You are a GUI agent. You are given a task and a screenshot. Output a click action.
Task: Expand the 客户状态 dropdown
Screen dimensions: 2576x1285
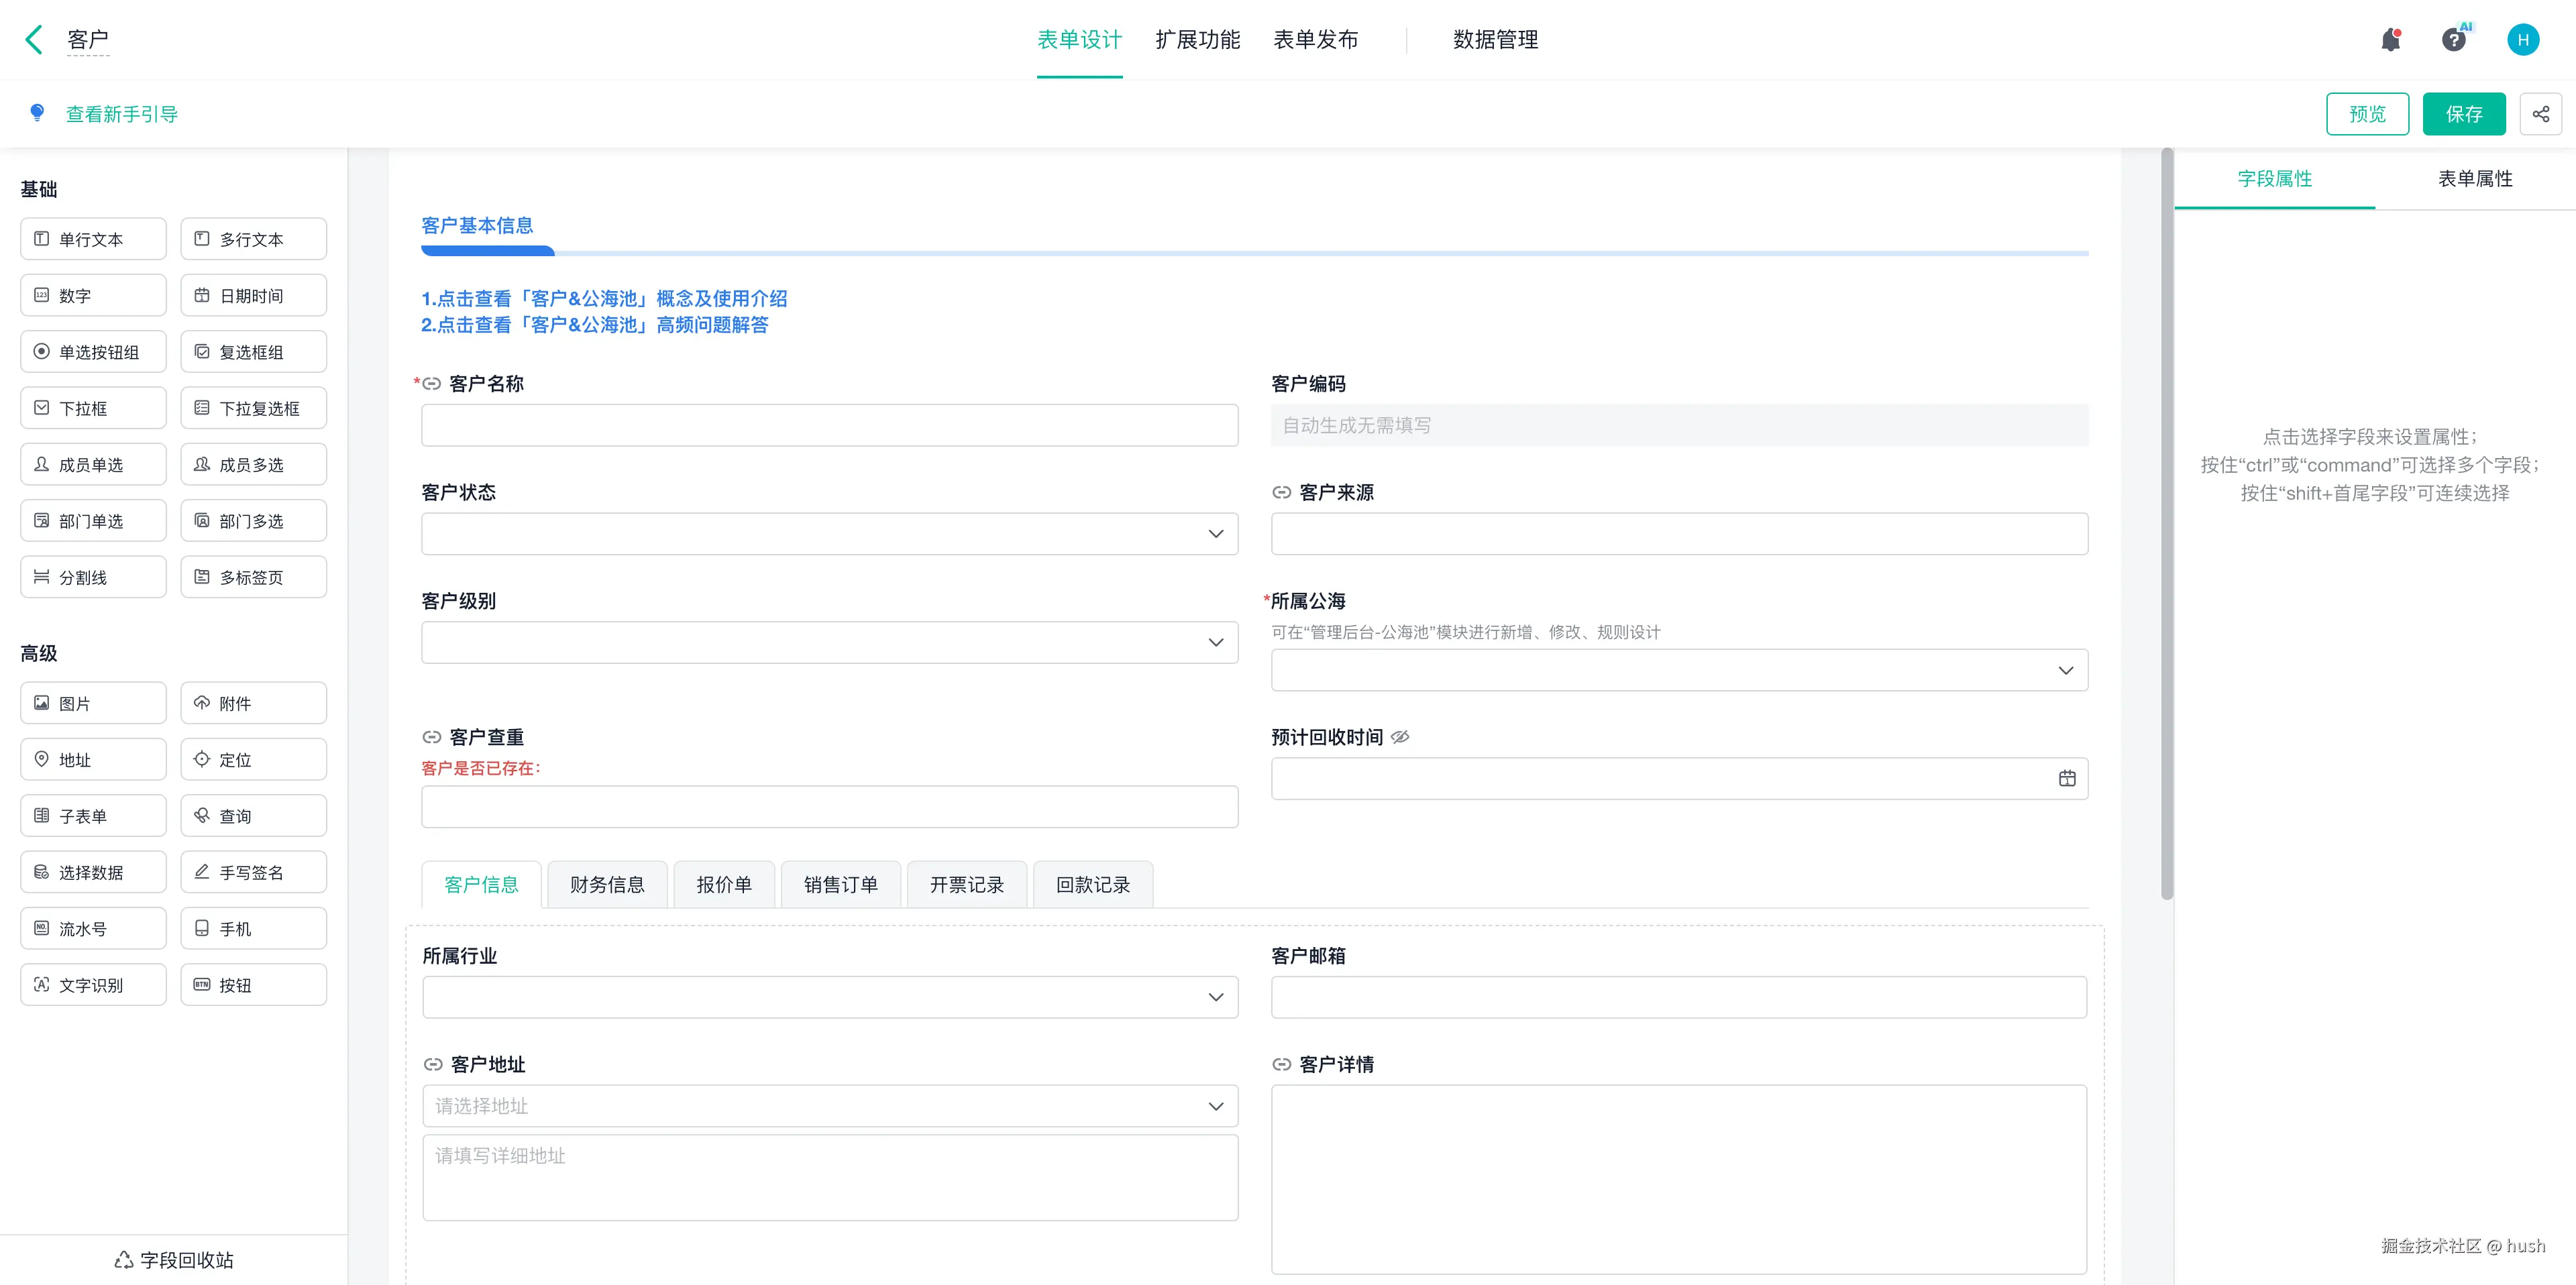[x=829, y=534]
